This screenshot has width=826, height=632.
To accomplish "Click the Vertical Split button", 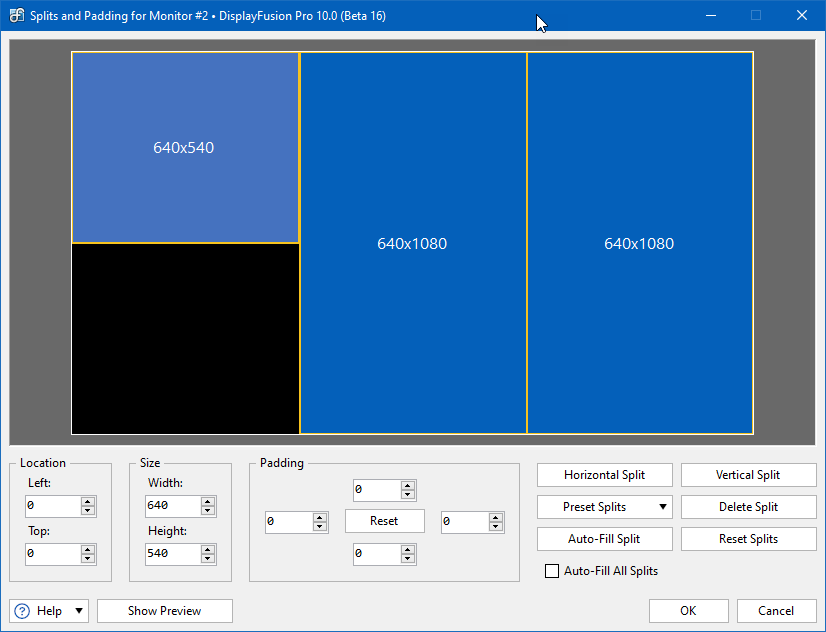I will (747, 475).
